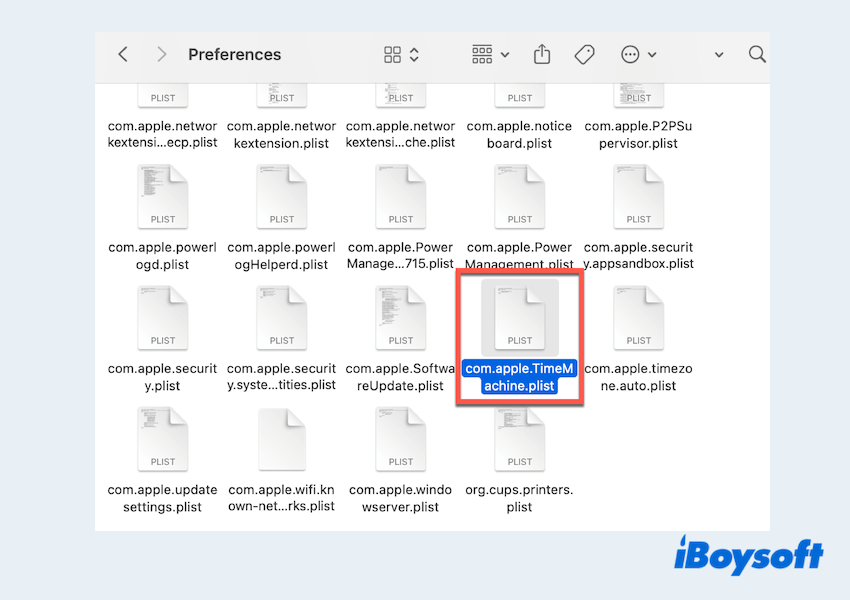Select com.apple.updatesettings.plist file
This screenshot has width=850, height=600.
(163, 439)
